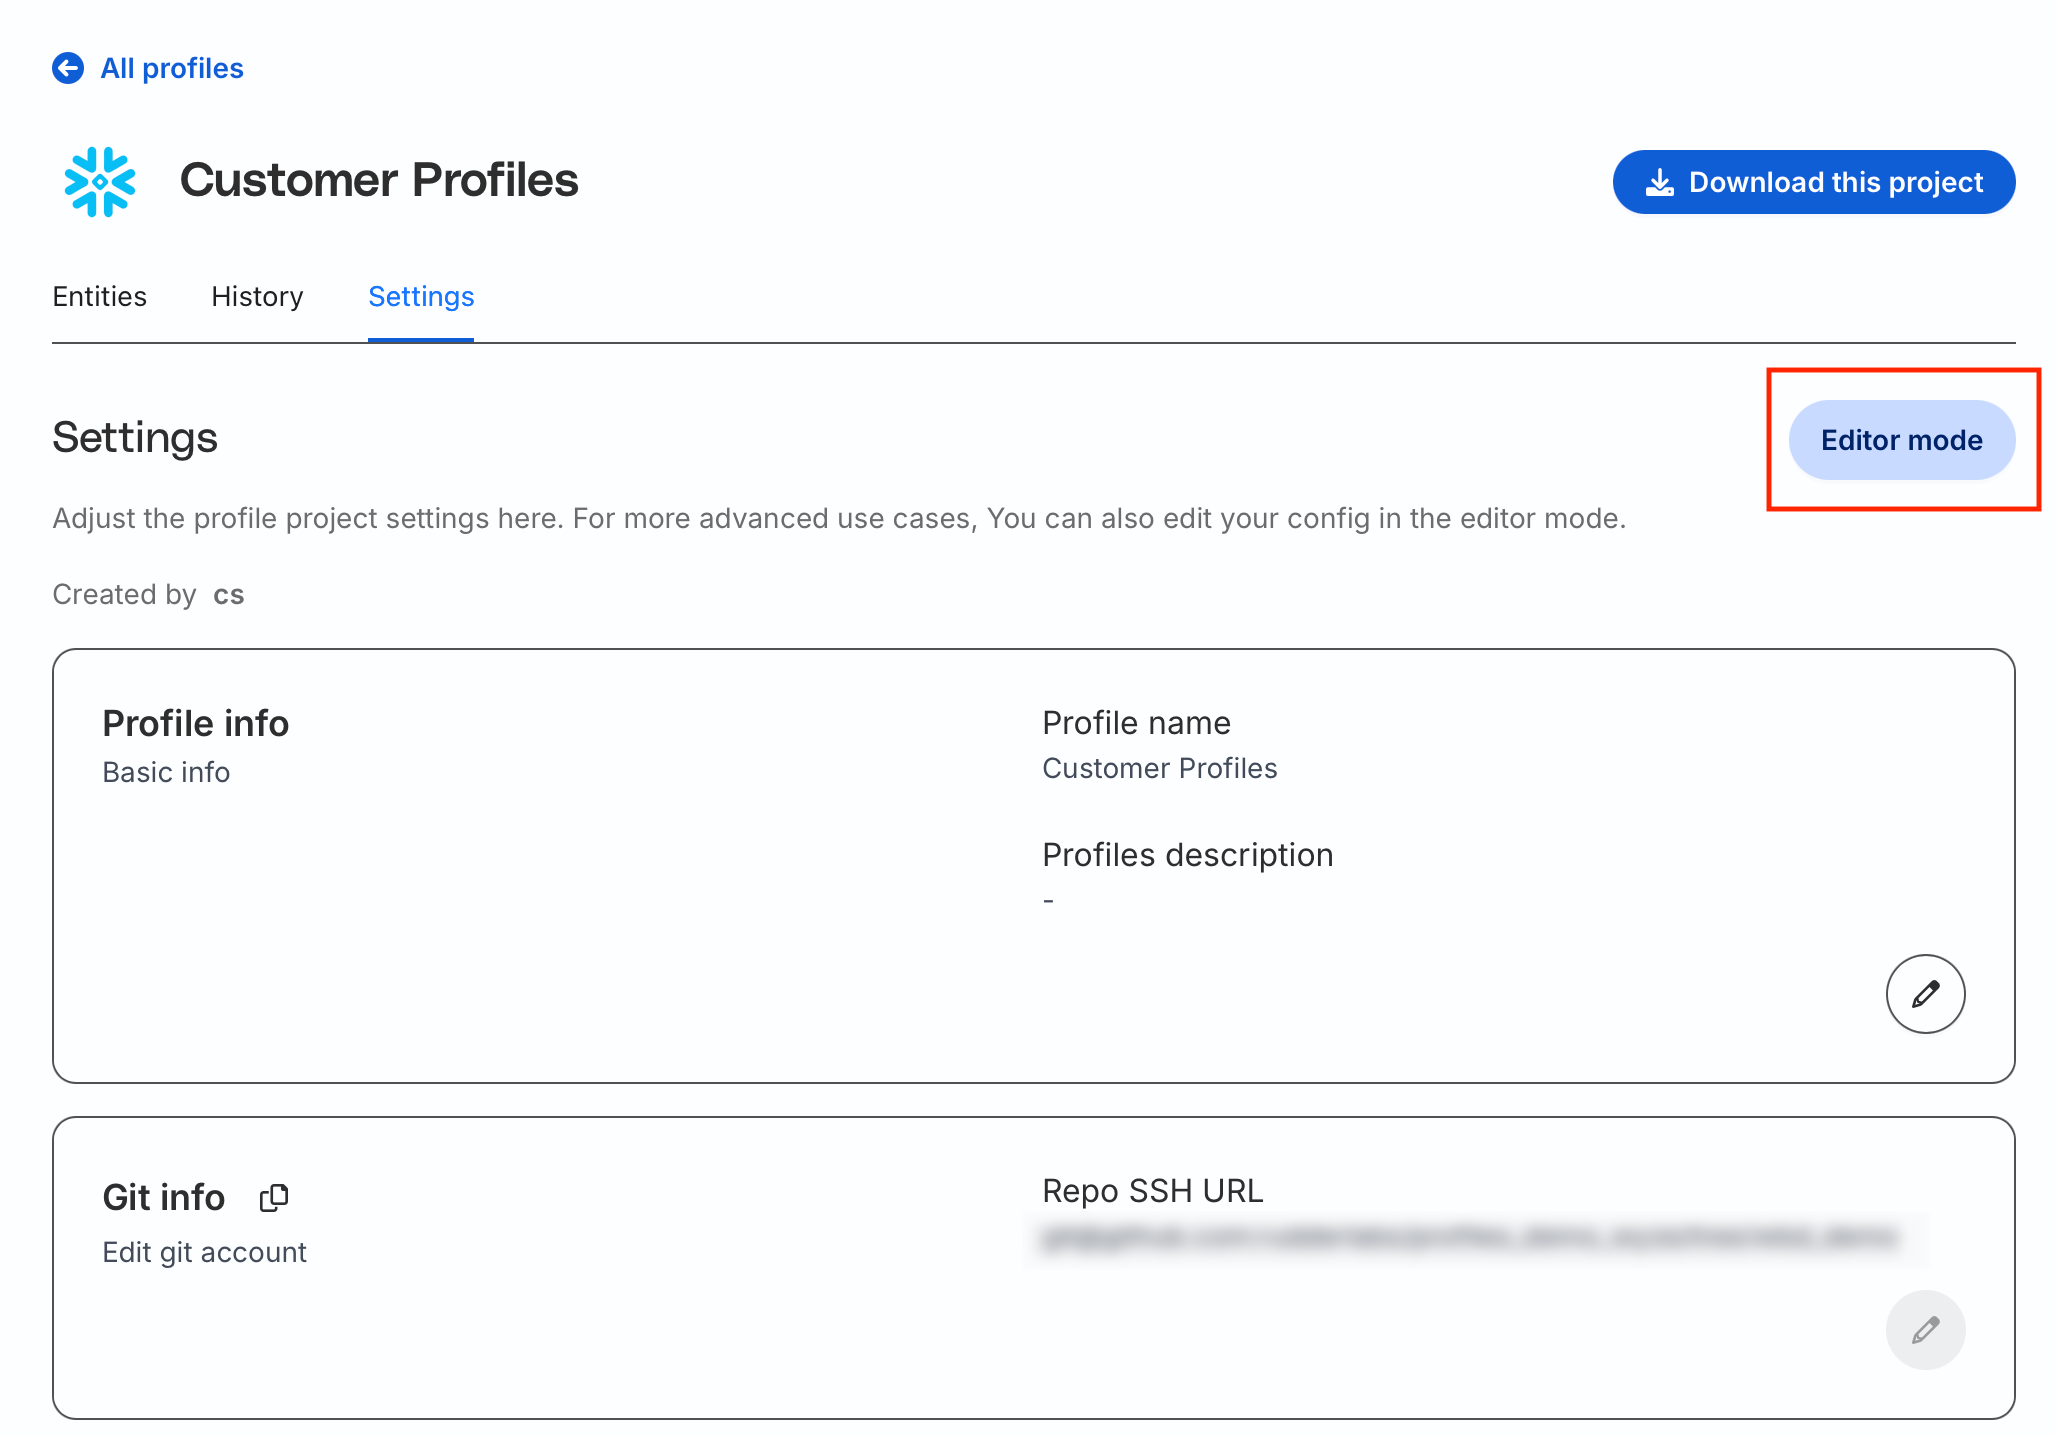Open the All profiles link

pyautogui.click(x=172, y=68)
